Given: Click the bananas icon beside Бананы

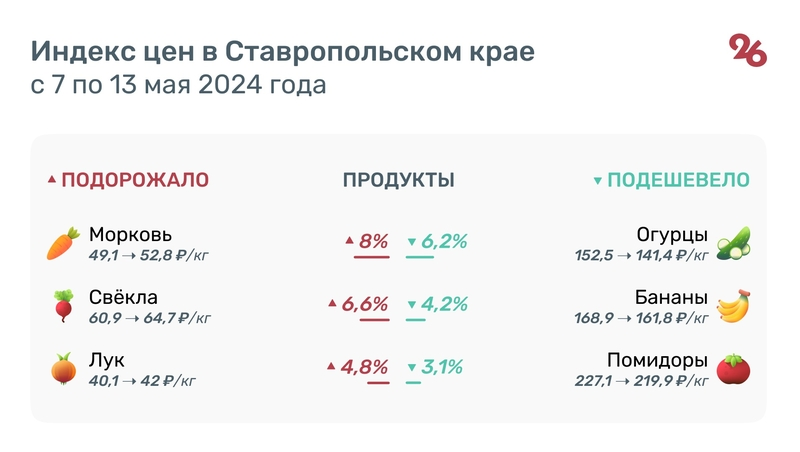Looking at the screenshot, I should pos(734,306).
